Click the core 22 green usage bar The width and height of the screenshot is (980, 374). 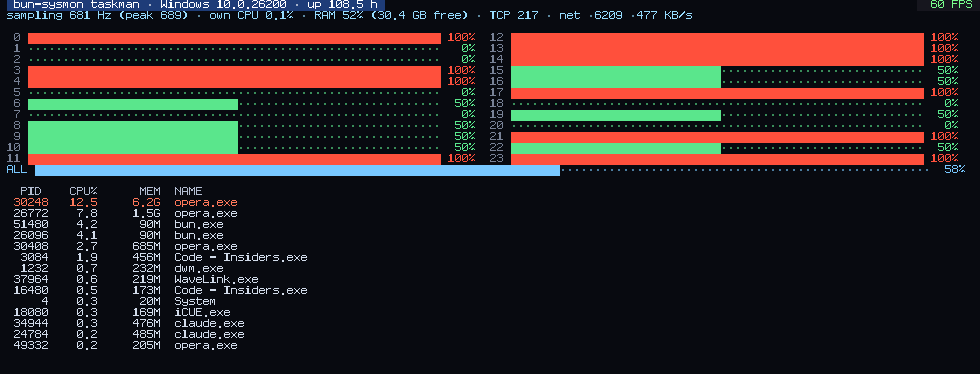[x=616, y=148]
